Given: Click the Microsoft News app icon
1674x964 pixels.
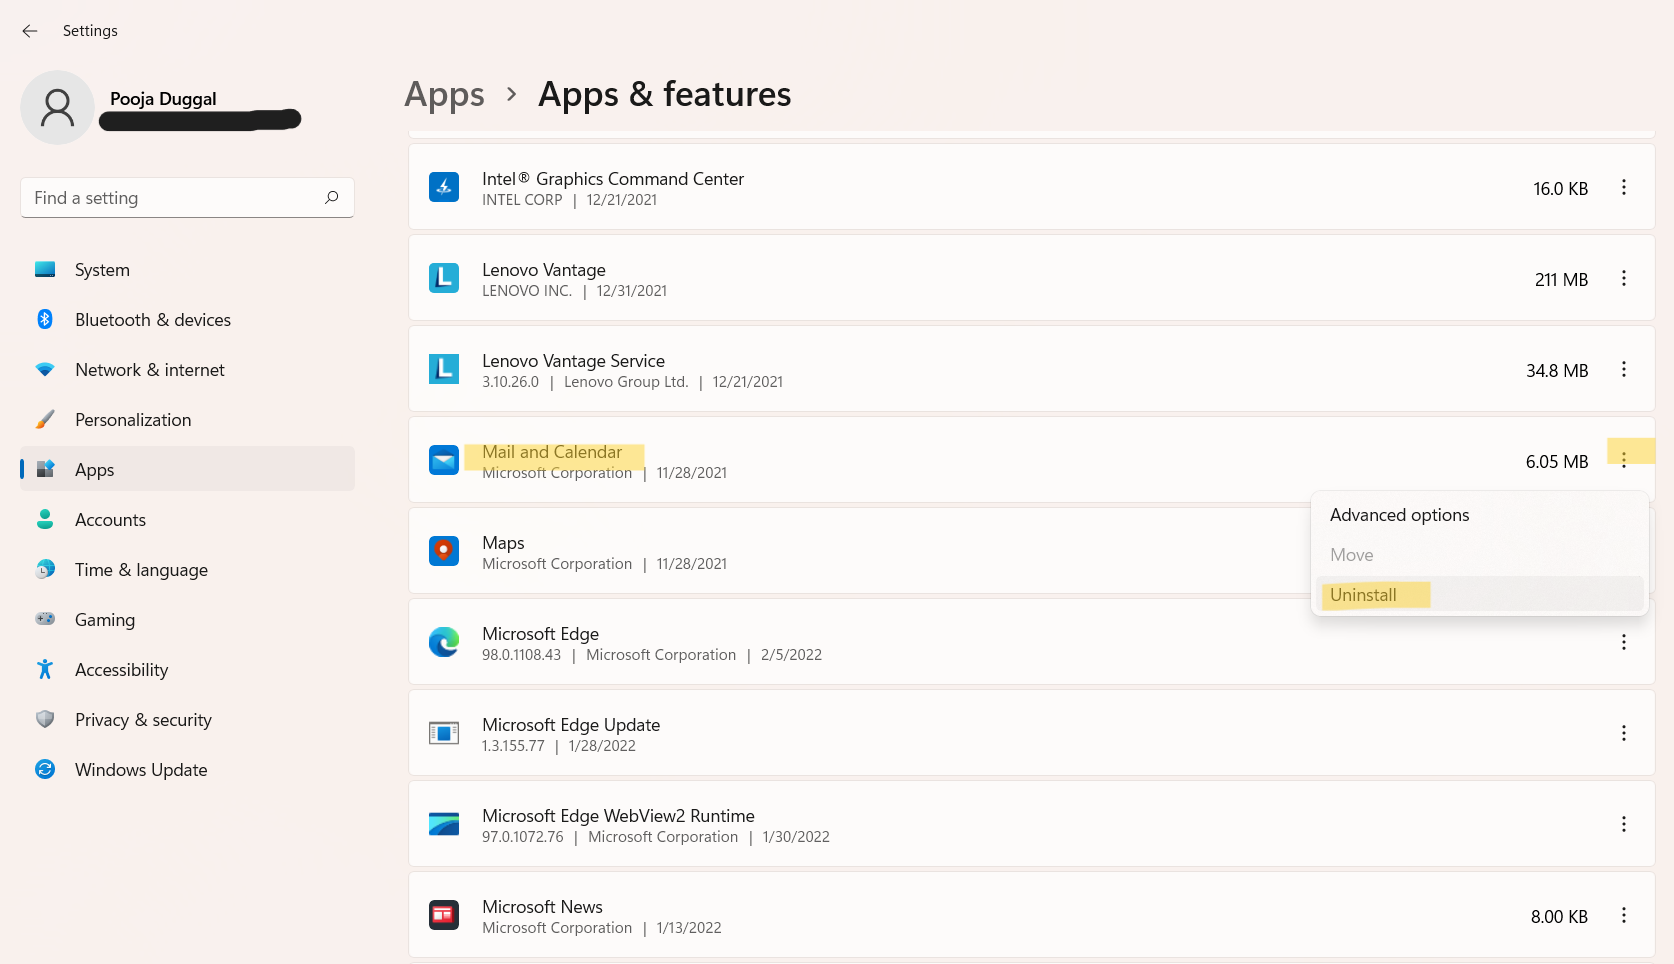Looking at the screenshot, I should (x=444, y=915).
